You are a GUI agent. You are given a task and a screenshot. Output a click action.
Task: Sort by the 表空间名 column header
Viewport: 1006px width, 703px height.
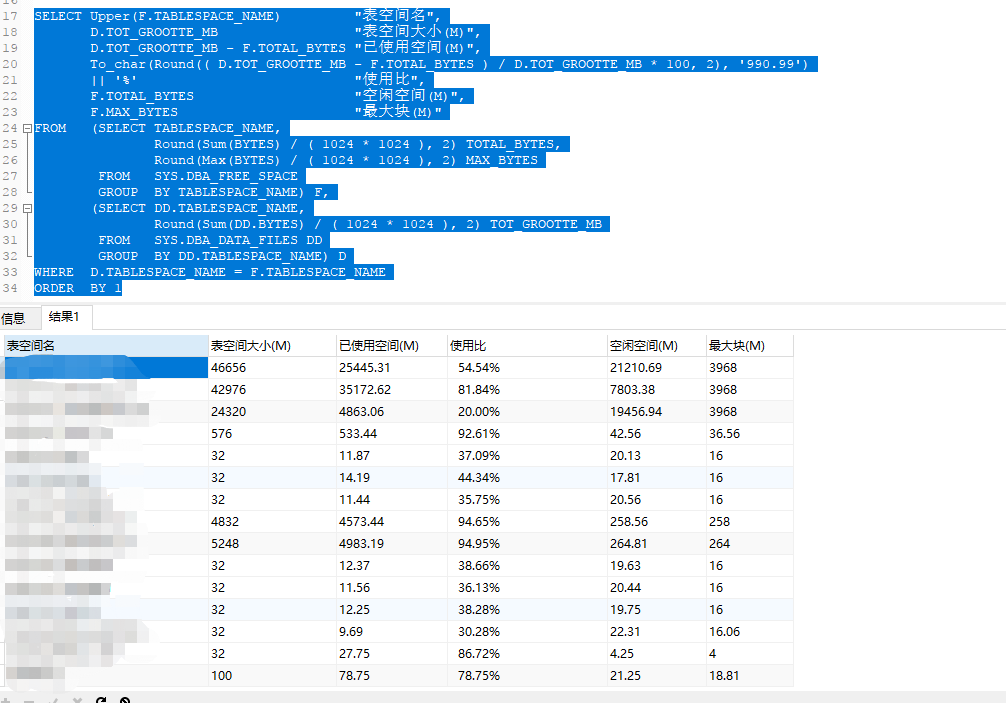click(106, 346)
